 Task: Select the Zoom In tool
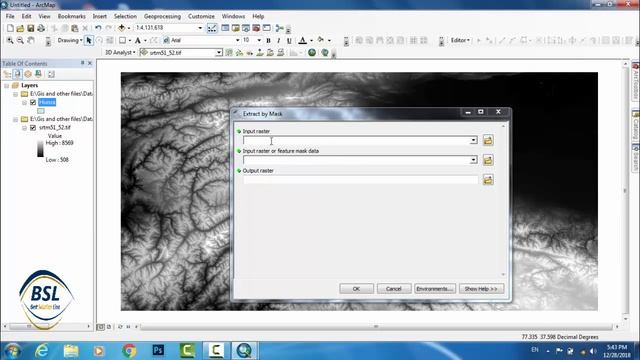click(x=9, y=40)
